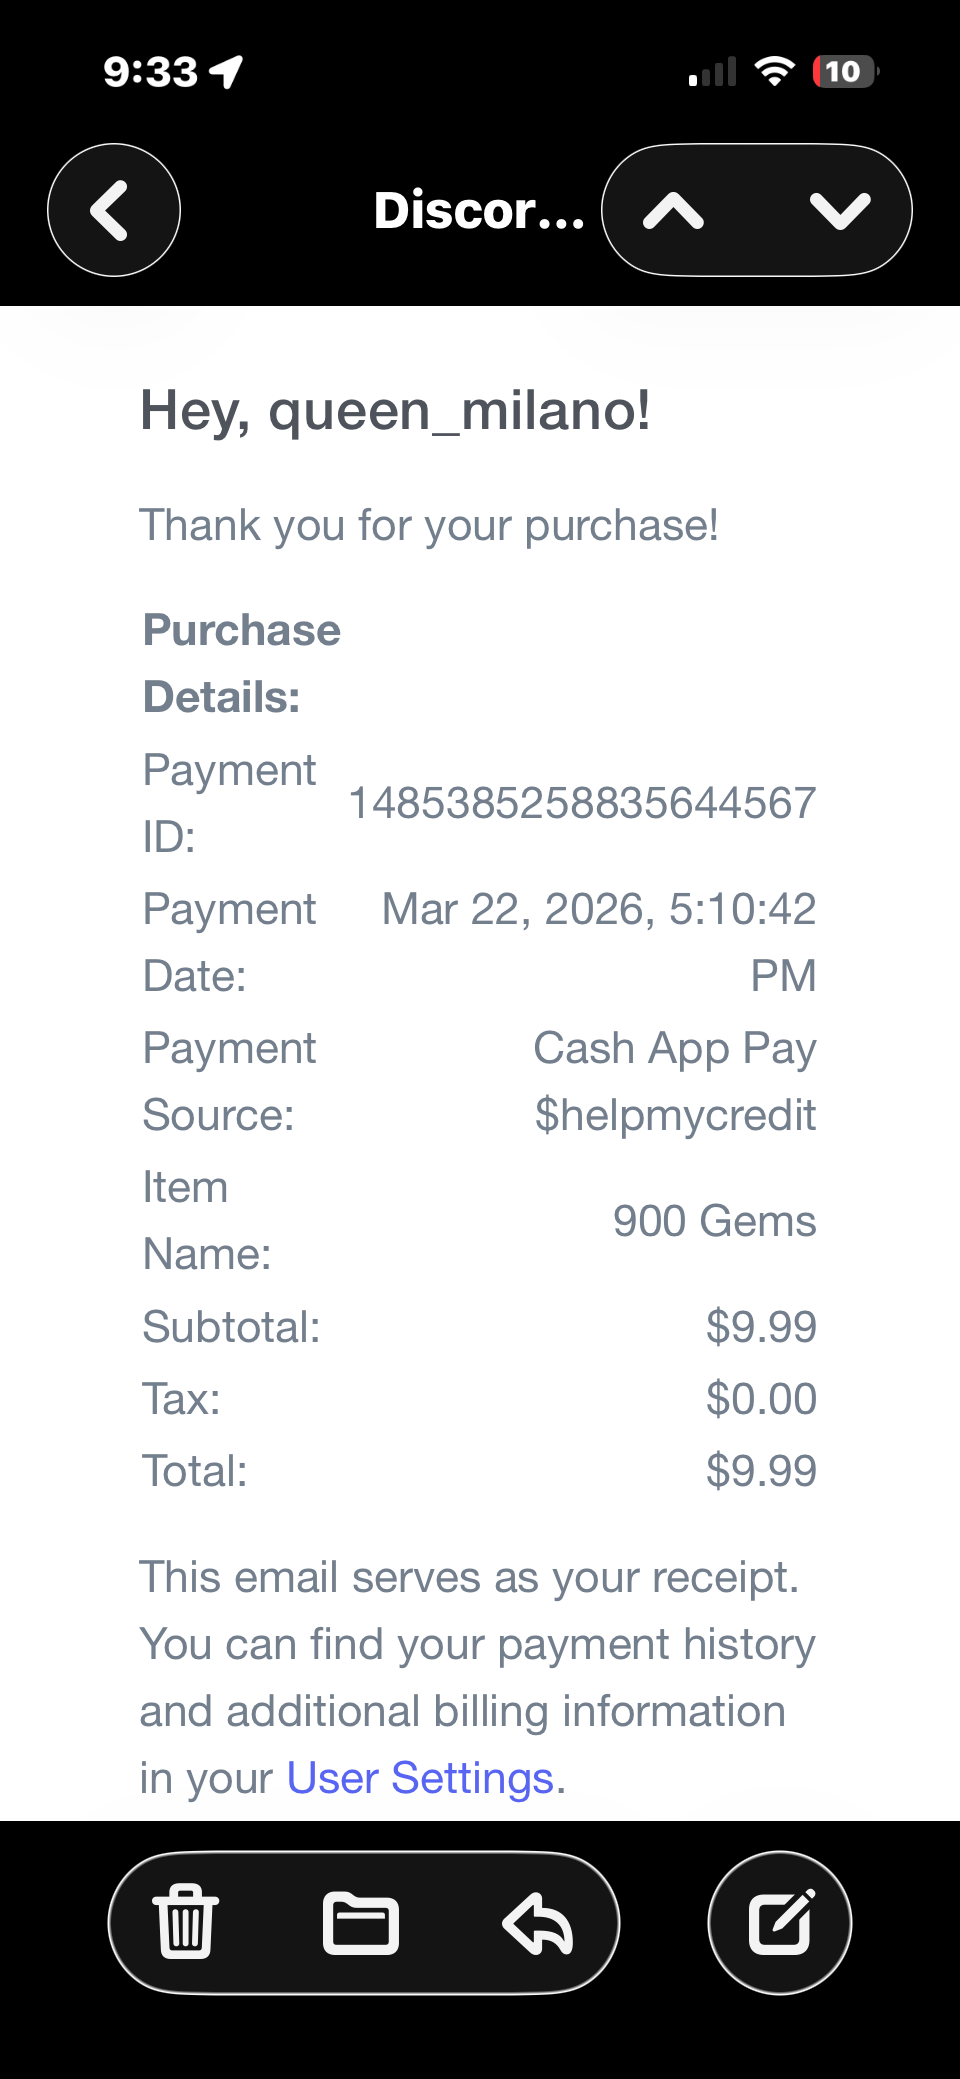
Task: Tap the truncated Discord email title
Action: click(478, 210)
